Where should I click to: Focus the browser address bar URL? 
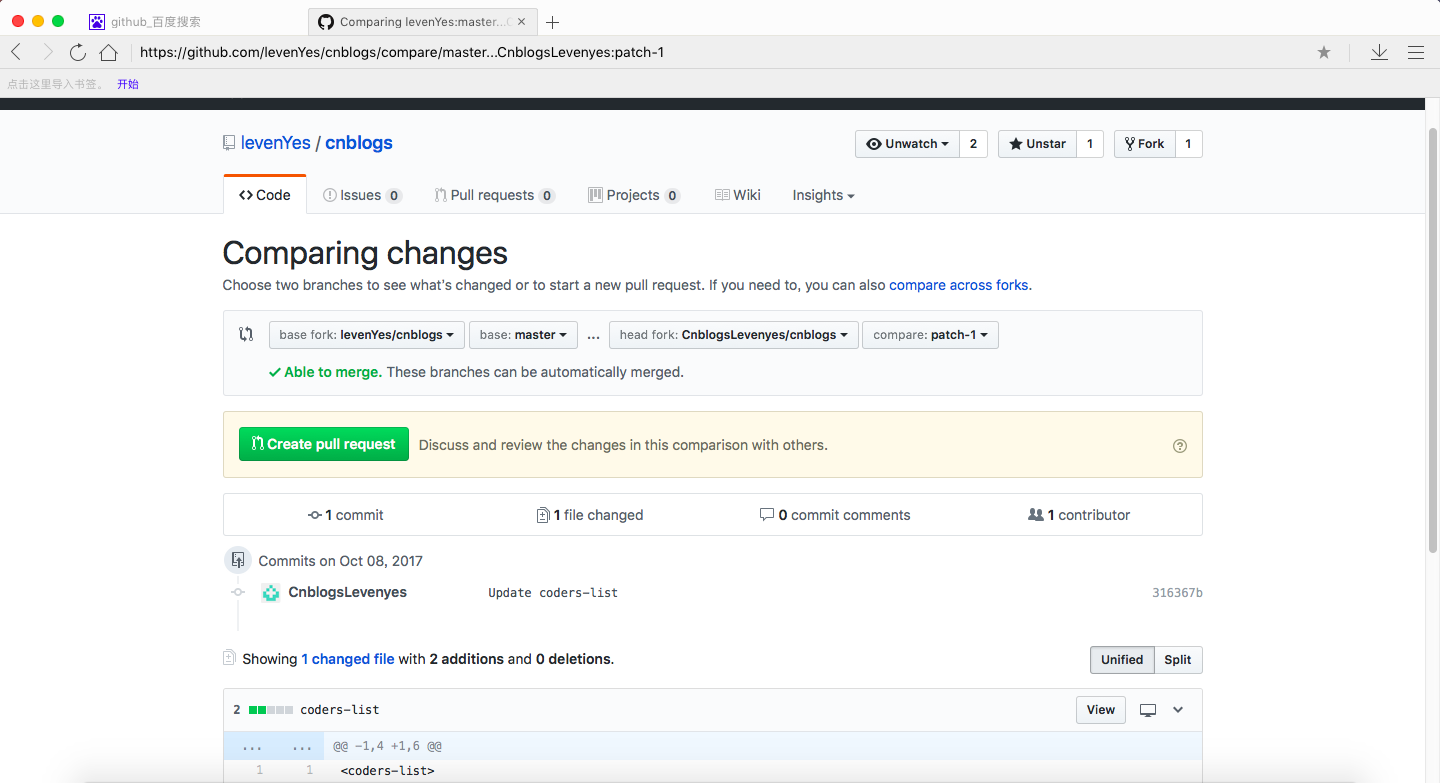coord(402,52)
